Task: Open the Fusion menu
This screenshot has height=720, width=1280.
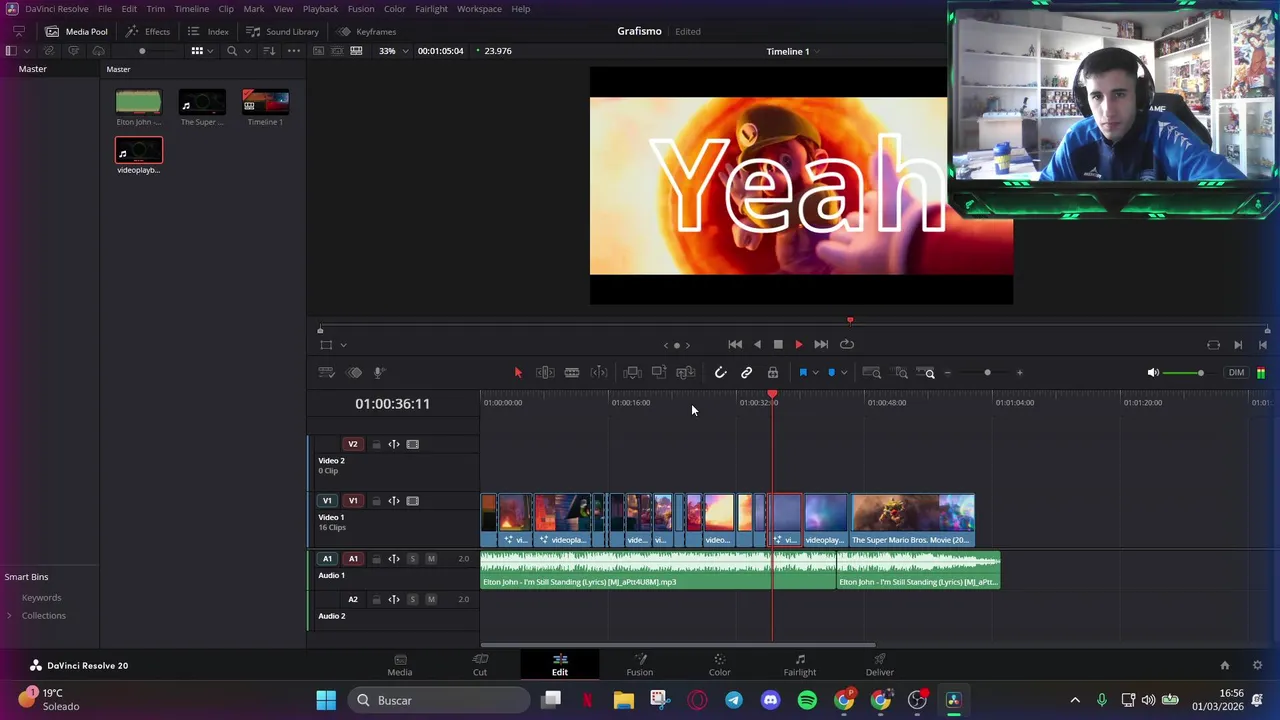Action: [361, 9]
